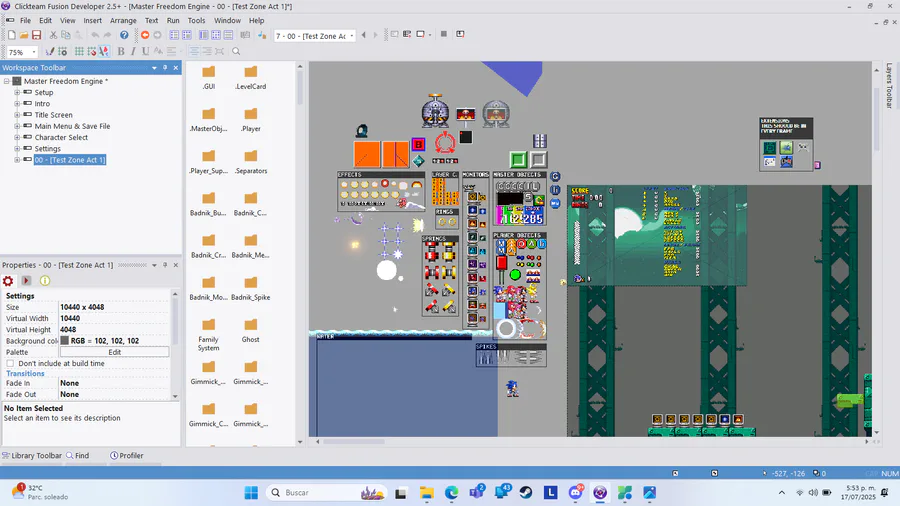The width and height of the screenshot is (900, 506).
Task: Select the Sonic sprite in frame editor
Action: (513, 388)
